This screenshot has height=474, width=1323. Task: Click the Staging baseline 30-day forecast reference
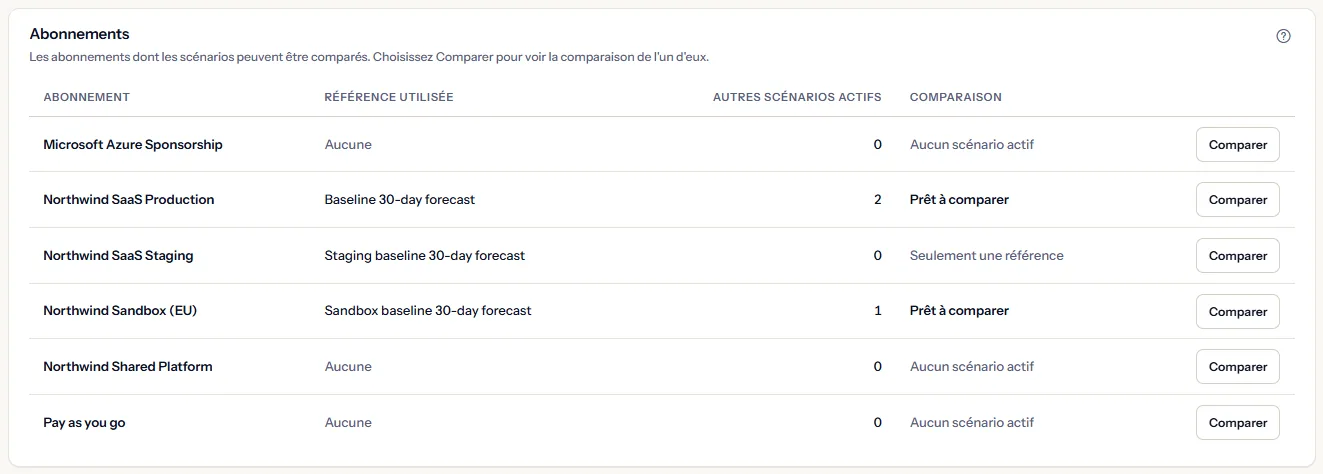click(x=425, y=256)
